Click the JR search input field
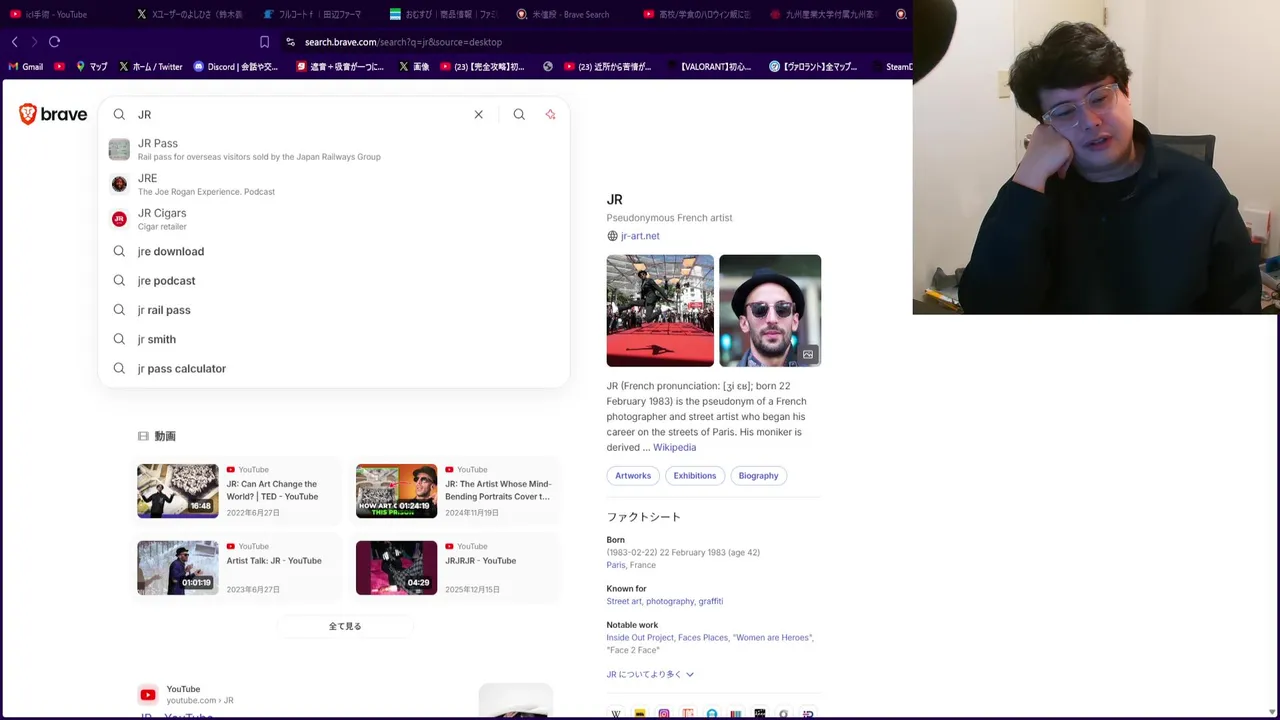This screenshot has height=720, width=1280. [300, 114]
